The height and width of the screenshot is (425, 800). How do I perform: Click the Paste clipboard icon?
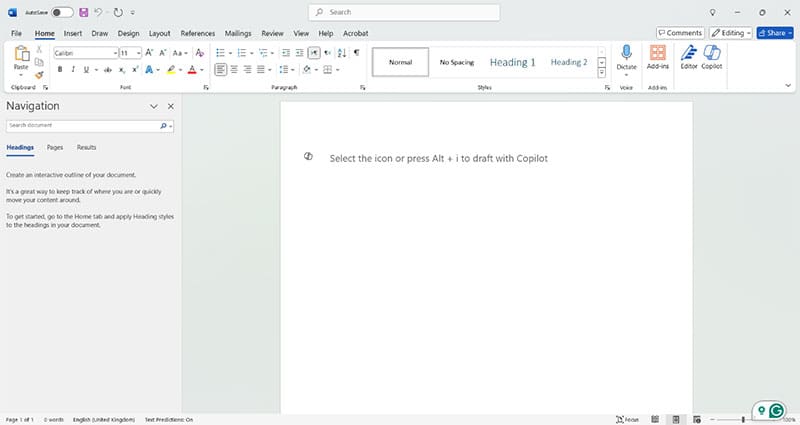tap(21, 53)
